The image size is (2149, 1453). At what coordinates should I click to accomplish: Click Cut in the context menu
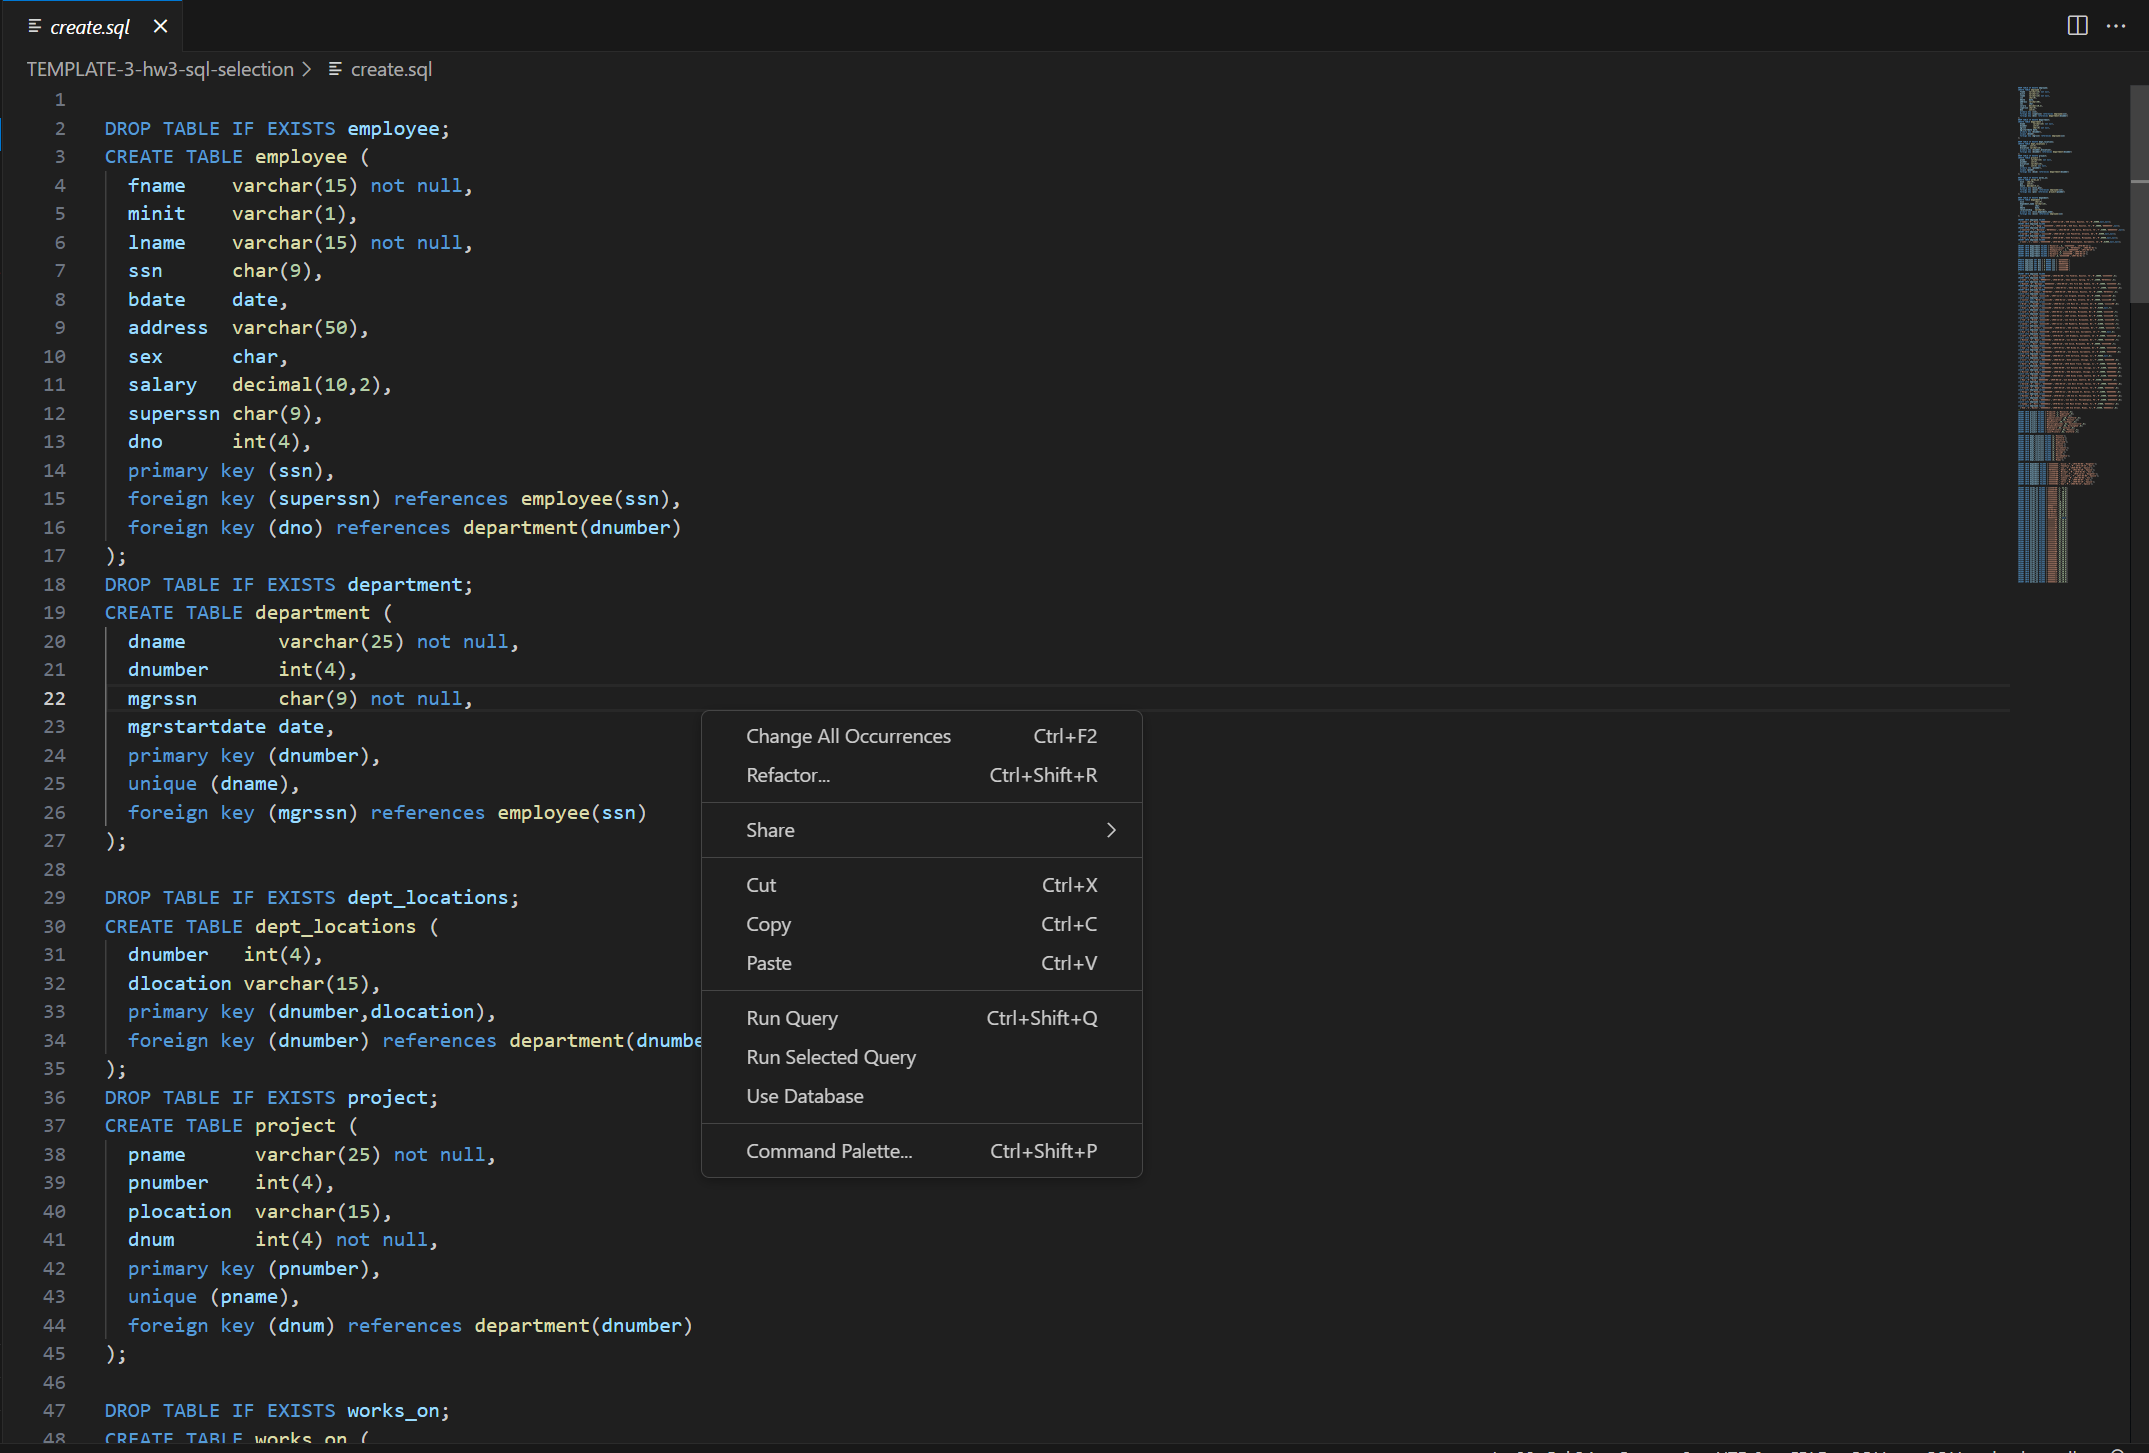[x=761, y=885]
